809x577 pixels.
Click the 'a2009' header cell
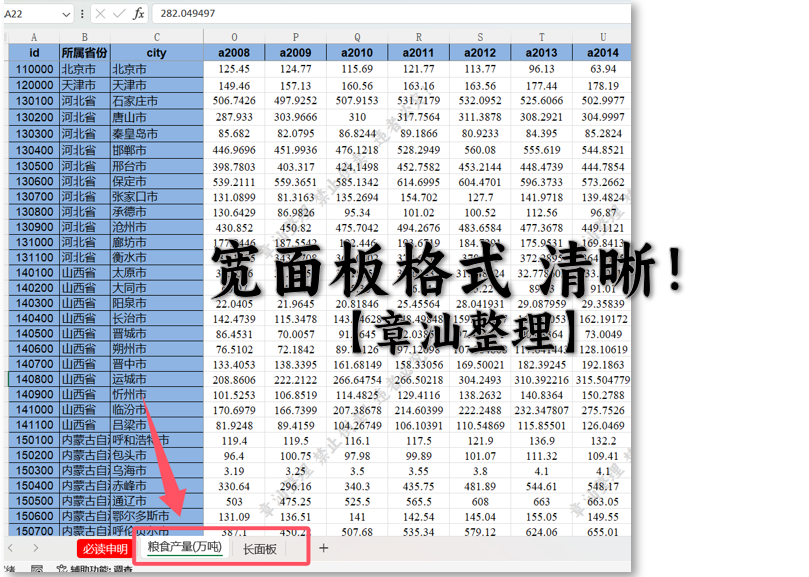click(x=296, y=53)
